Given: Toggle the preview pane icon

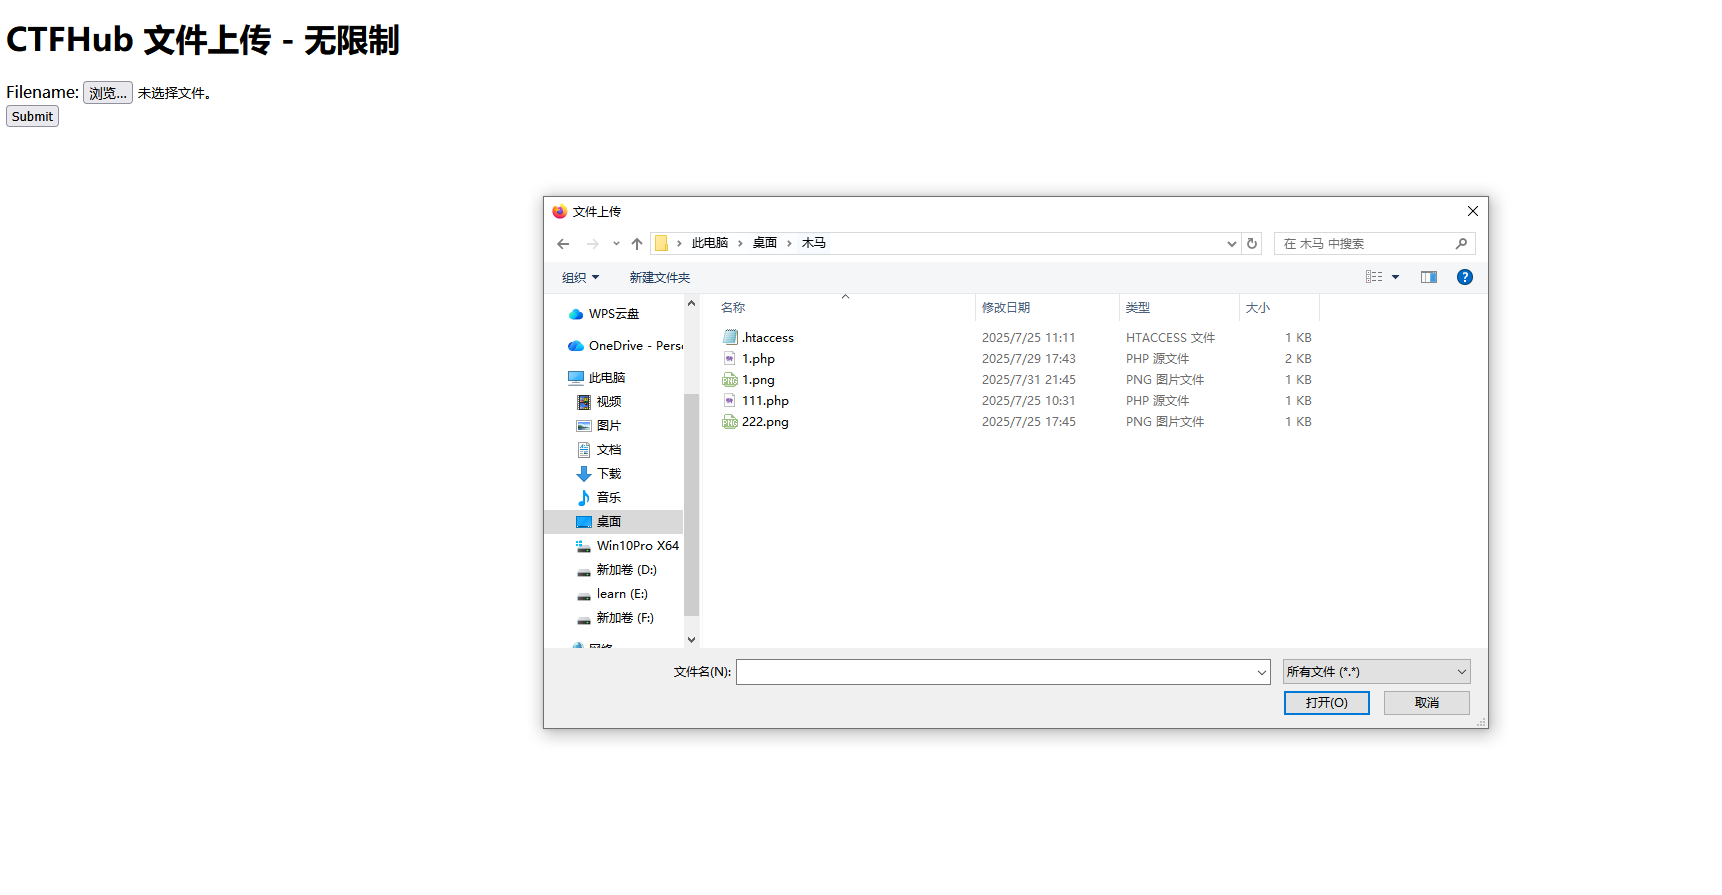Looking at the screenshot, I should pos(1428,278).
